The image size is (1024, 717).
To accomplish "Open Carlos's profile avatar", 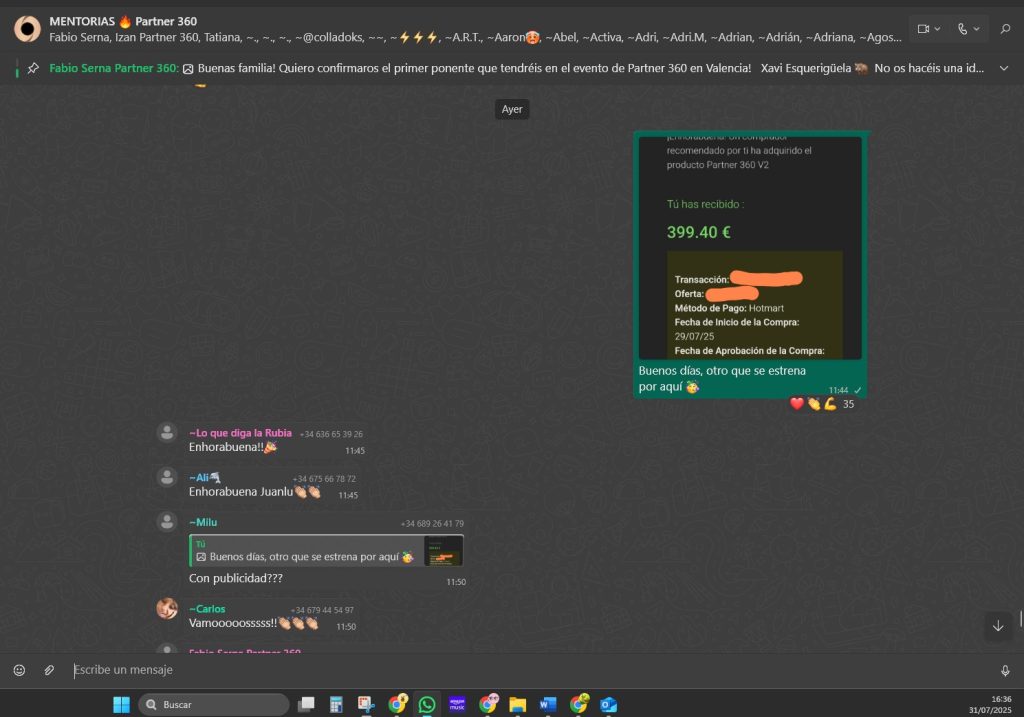I will [167, 608].
